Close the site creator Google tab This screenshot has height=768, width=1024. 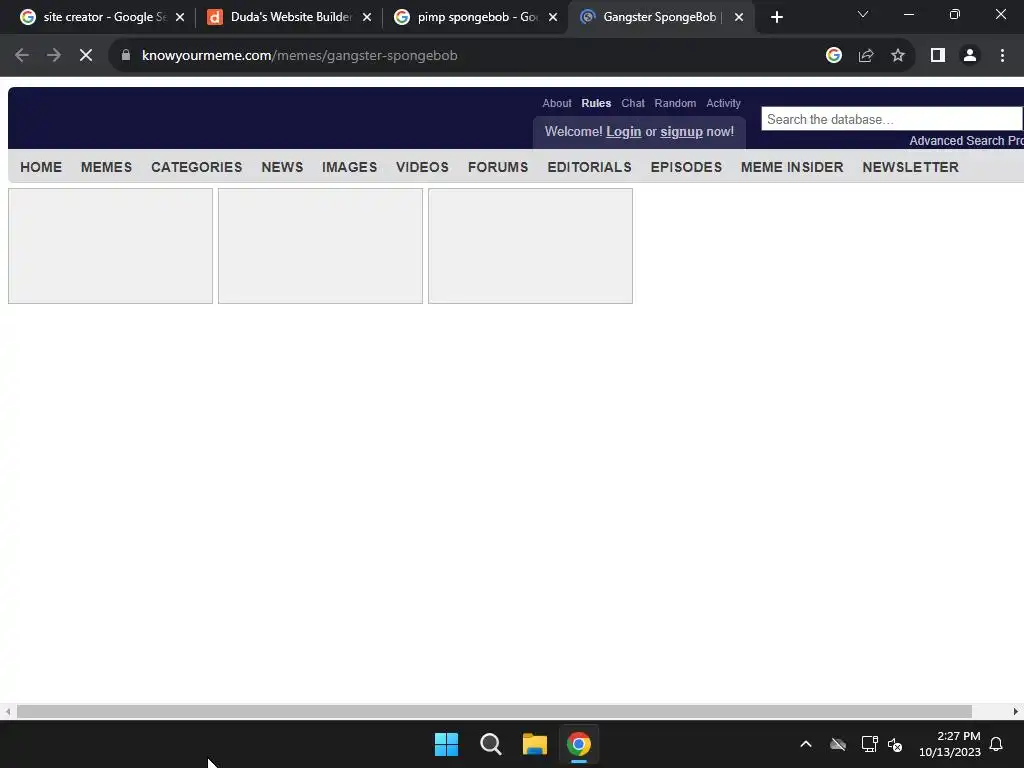pos(180,18)
